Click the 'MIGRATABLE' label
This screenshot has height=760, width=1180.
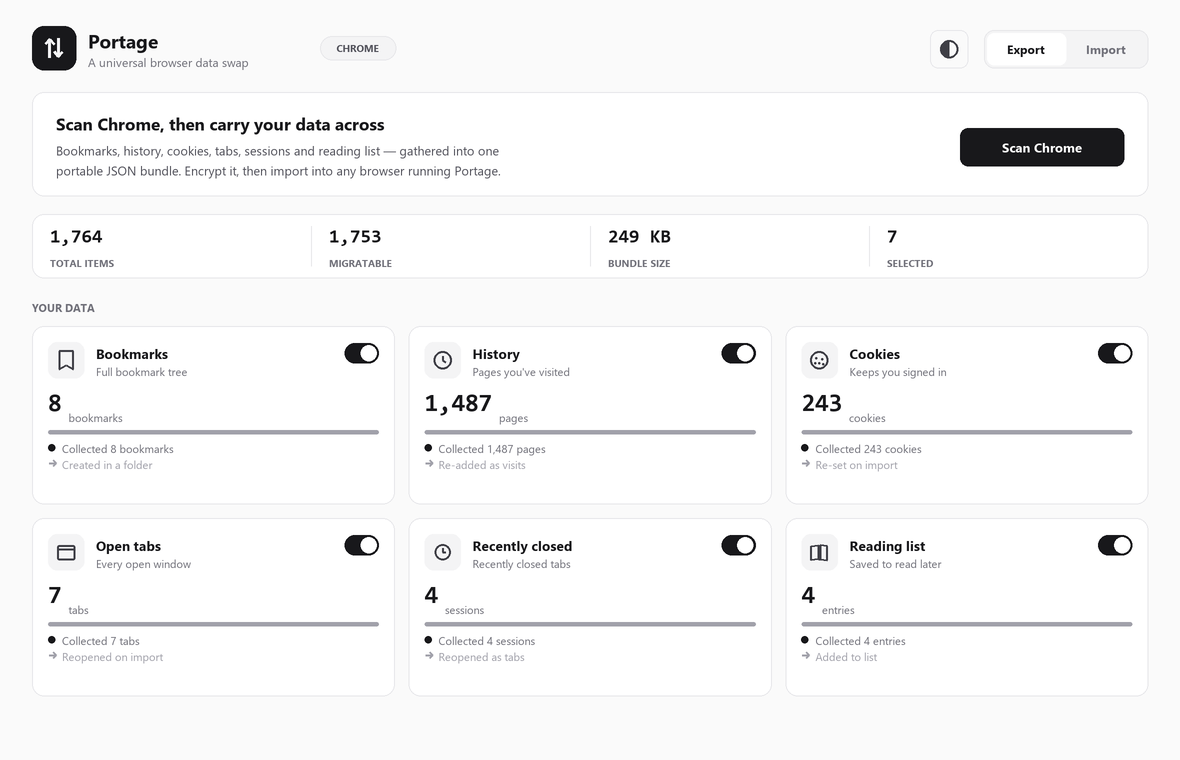point(360,263)
